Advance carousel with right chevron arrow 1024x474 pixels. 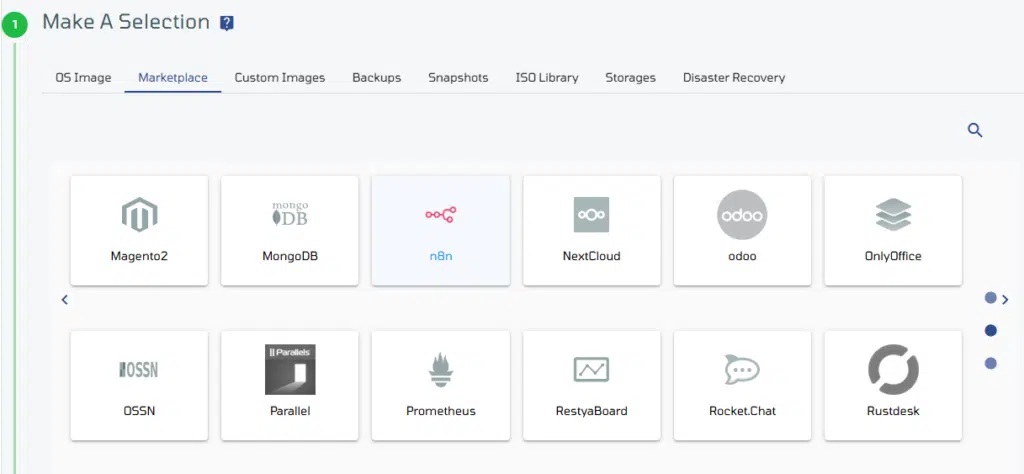point(1006,299)
